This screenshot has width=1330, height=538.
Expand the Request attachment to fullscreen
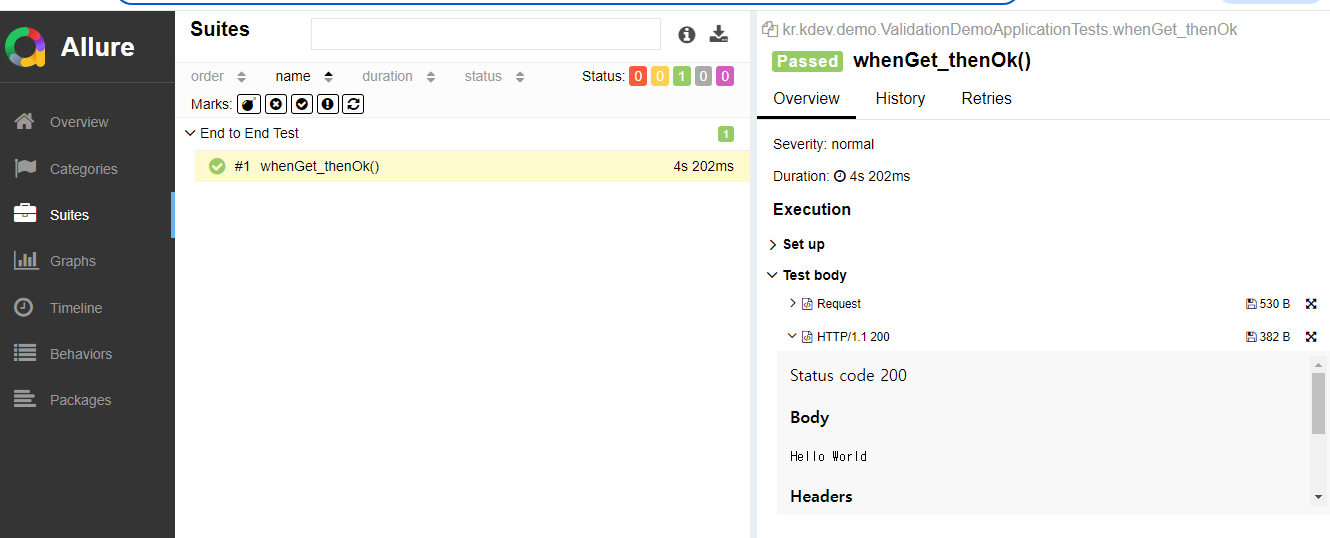tap(1311, 304)
